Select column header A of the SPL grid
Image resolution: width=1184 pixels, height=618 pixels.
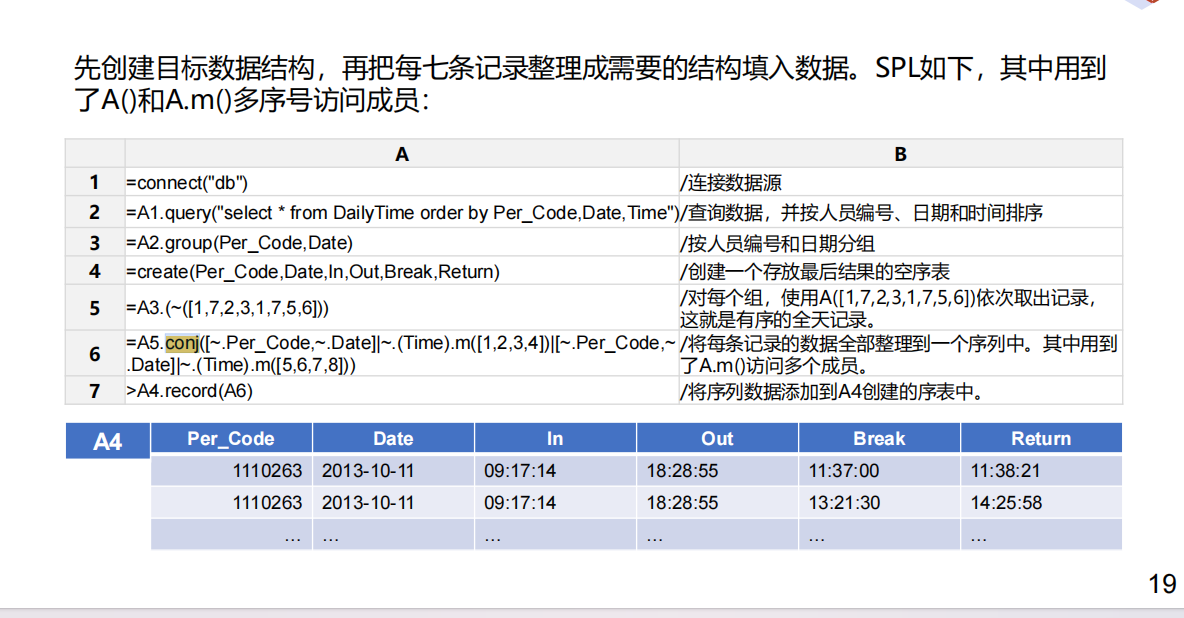pyautogui.click(x=402, y=154)
